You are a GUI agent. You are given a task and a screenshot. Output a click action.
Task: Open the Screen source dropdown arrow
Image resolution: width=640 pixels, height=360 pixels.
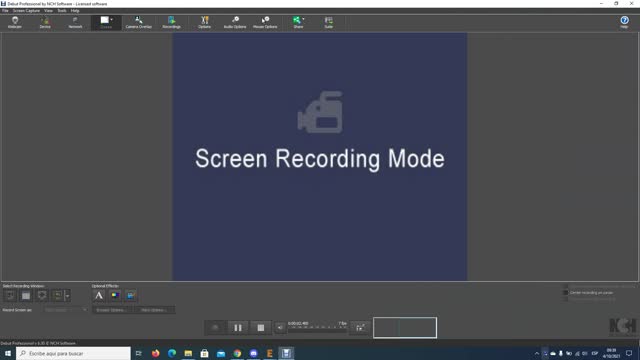[x=112, y=19]
